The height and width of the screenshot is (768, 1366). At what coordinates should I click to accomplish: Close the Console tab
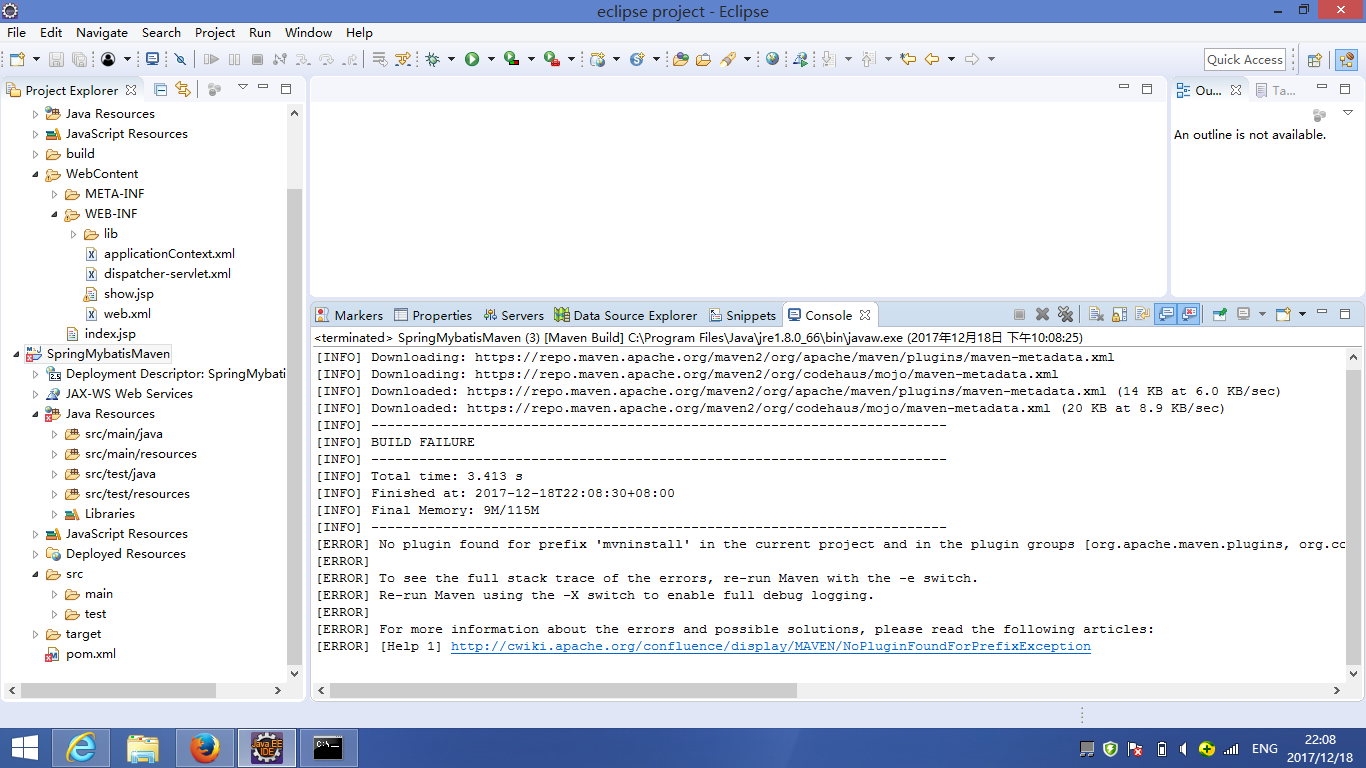pos(865,315)
